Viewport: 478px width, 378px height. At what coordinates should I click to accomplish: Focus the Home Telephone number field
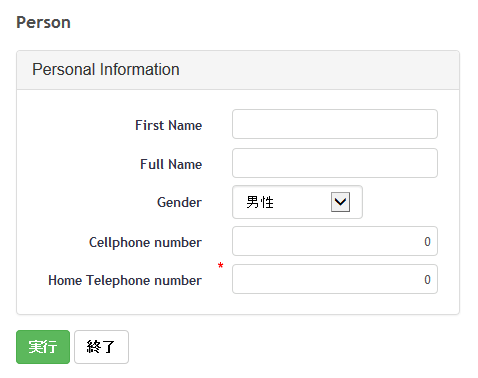click(x=335, y=279)
